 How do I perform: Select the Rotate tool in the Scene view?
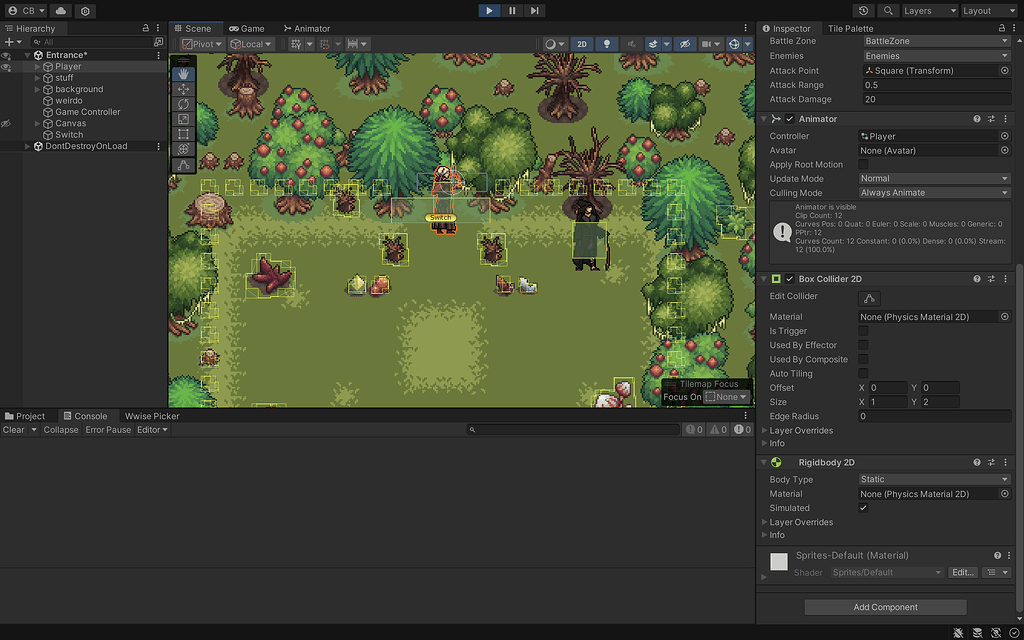tap(184, 103)
